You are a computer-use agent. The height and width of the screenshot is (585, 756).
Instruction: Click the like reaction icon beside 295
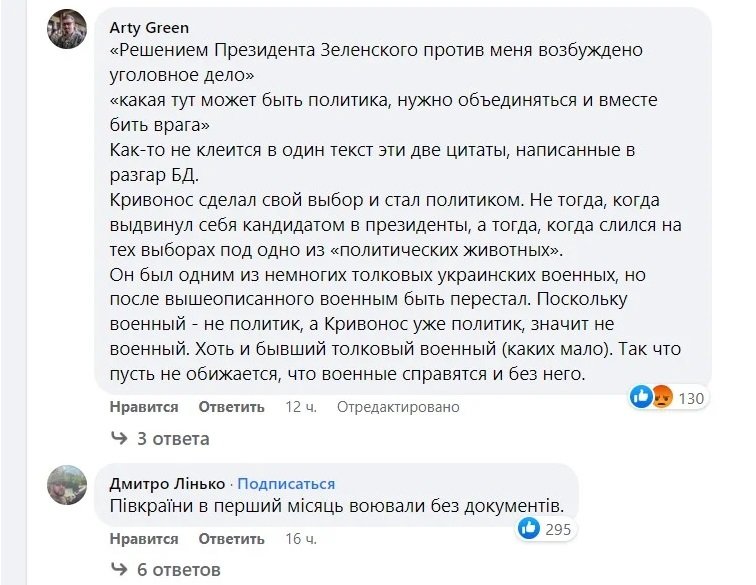coord(529,529)
